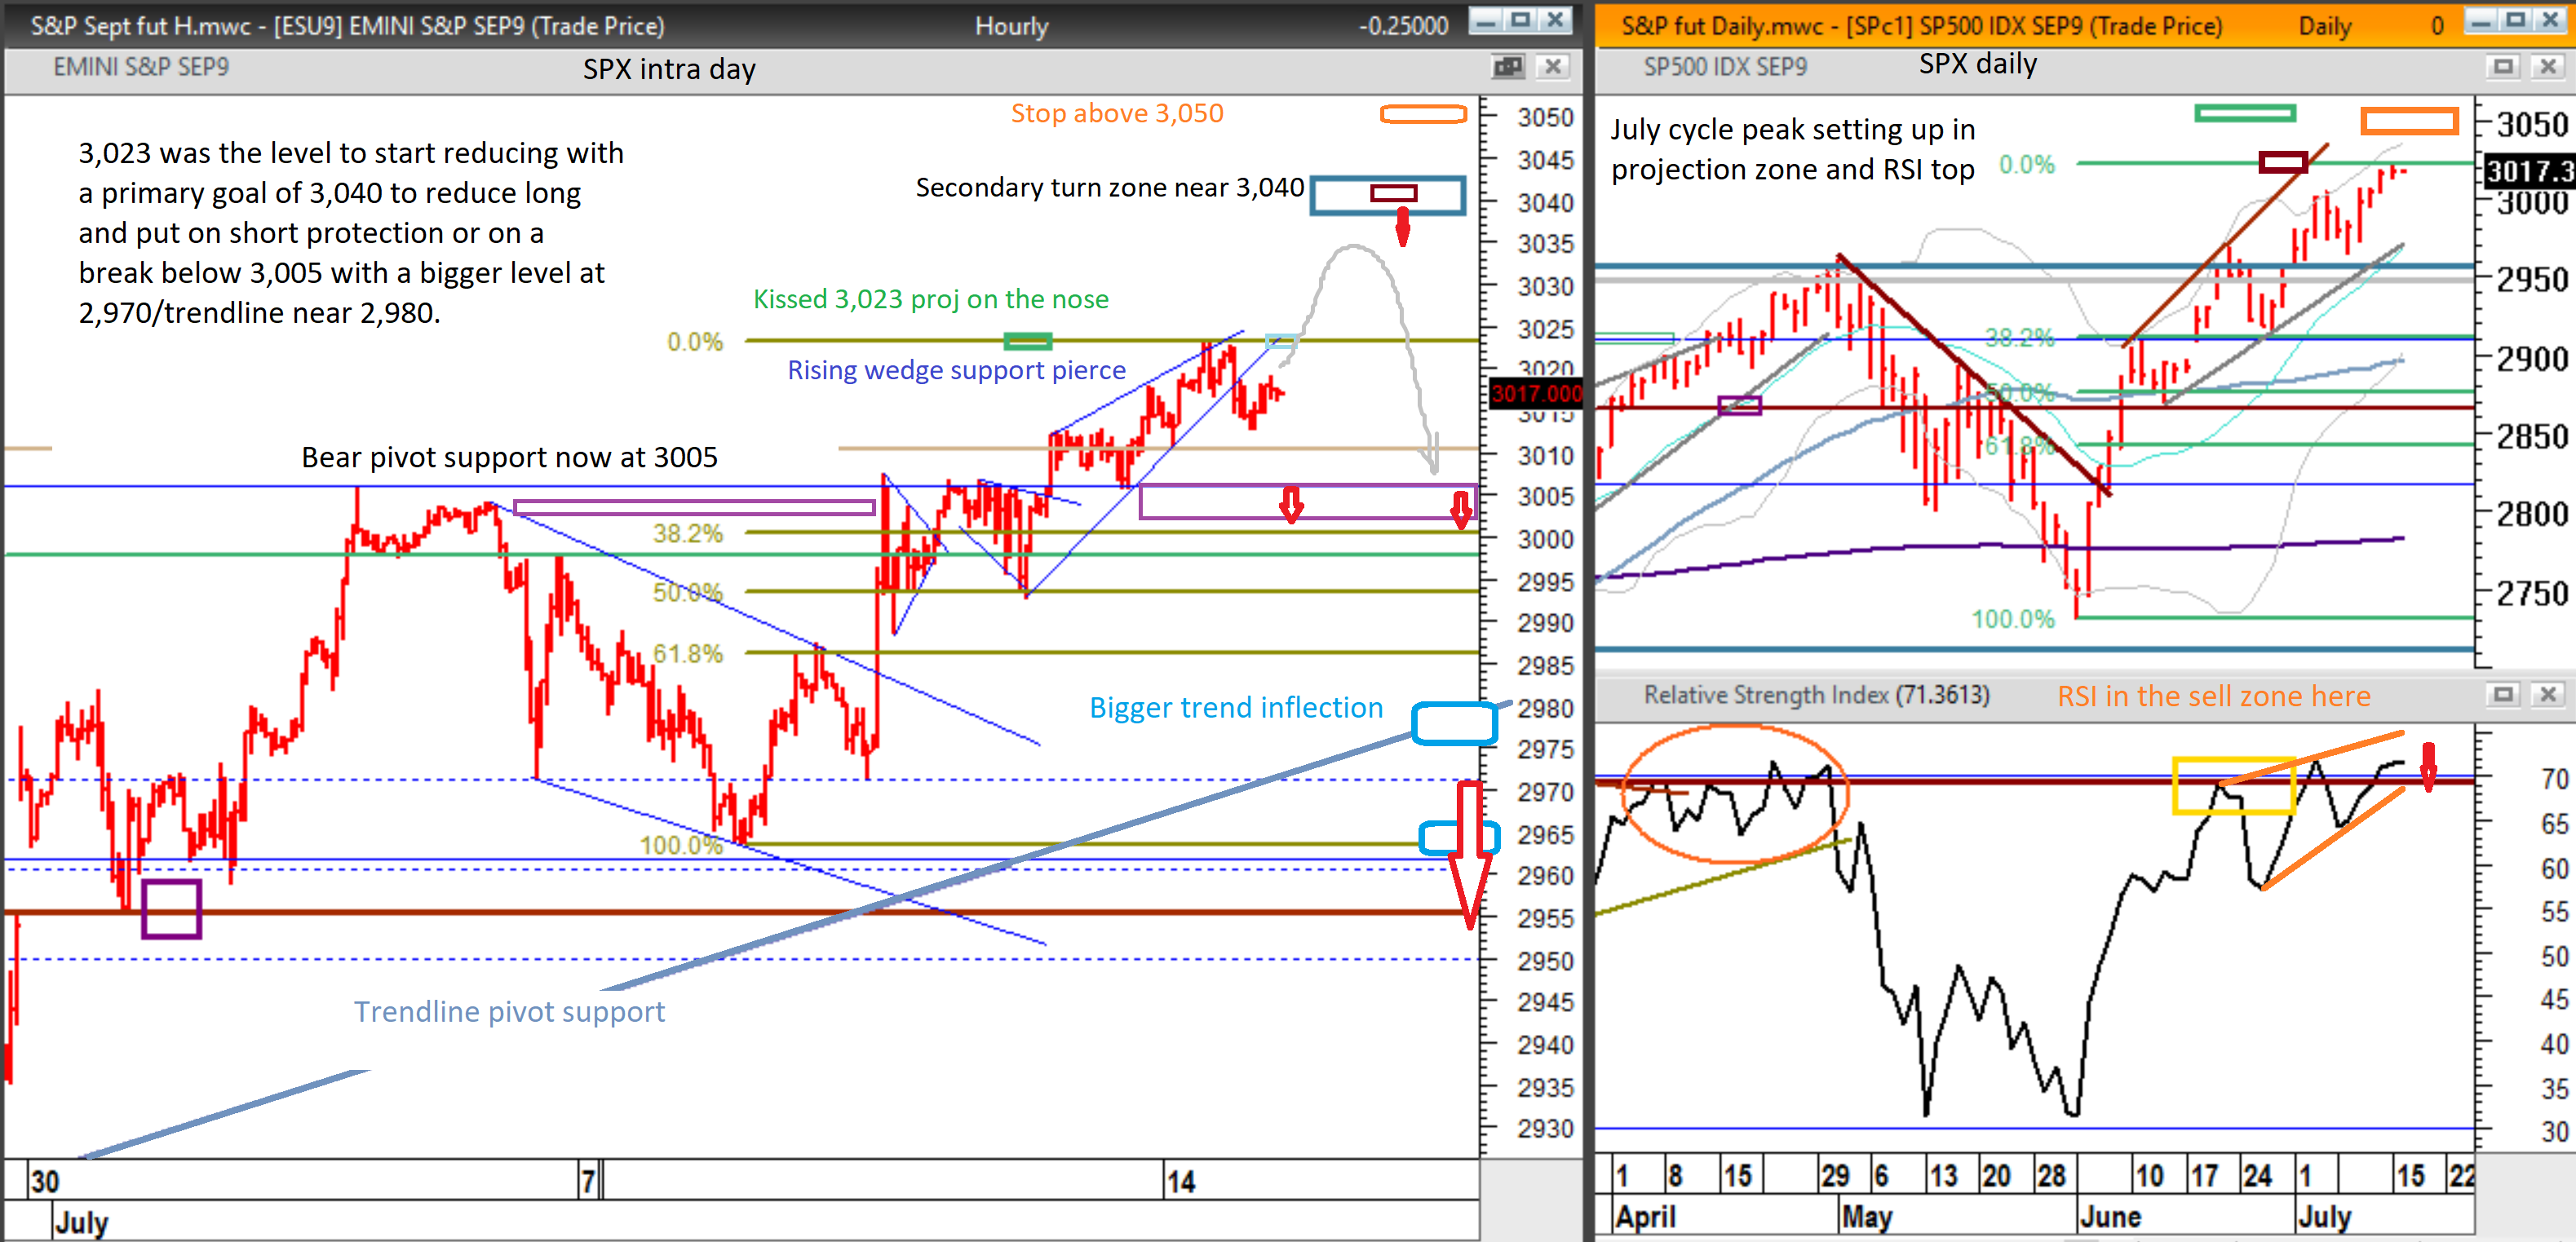Maximize the S&P fut Daily window

(x=2516, y=21)
